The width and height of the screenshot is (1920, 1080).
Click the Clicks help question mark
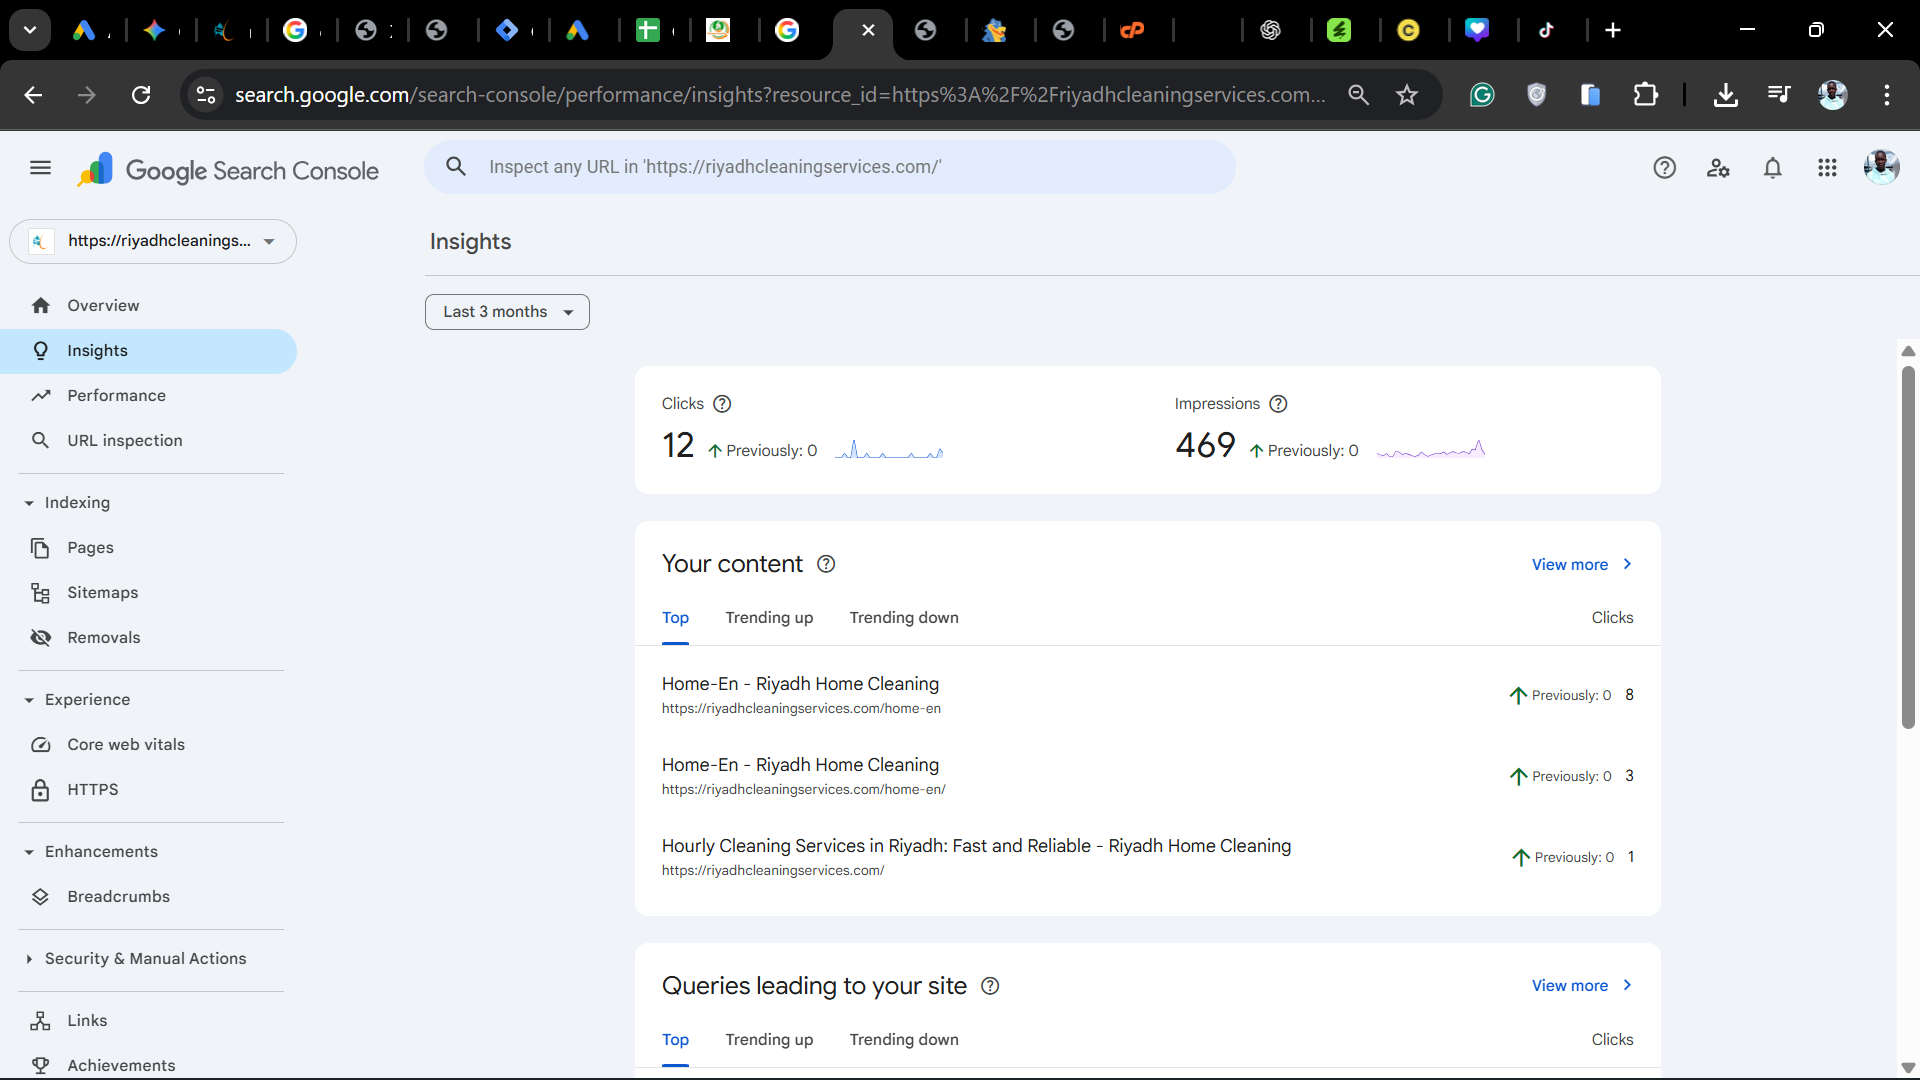click(x=722, y=404)
